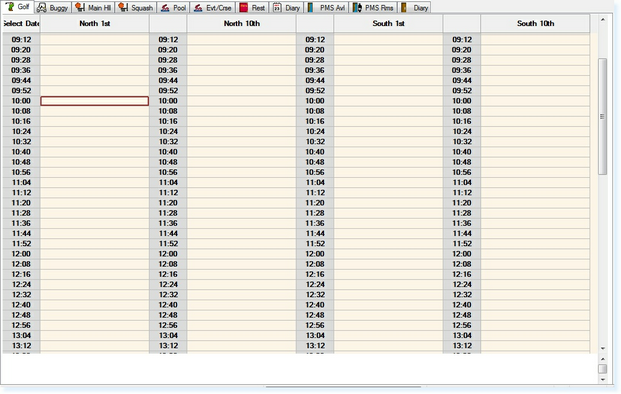Click 11:52 time left of South 1st
The height and width of the screenshot is (394, 621).
tap(315, 244)
